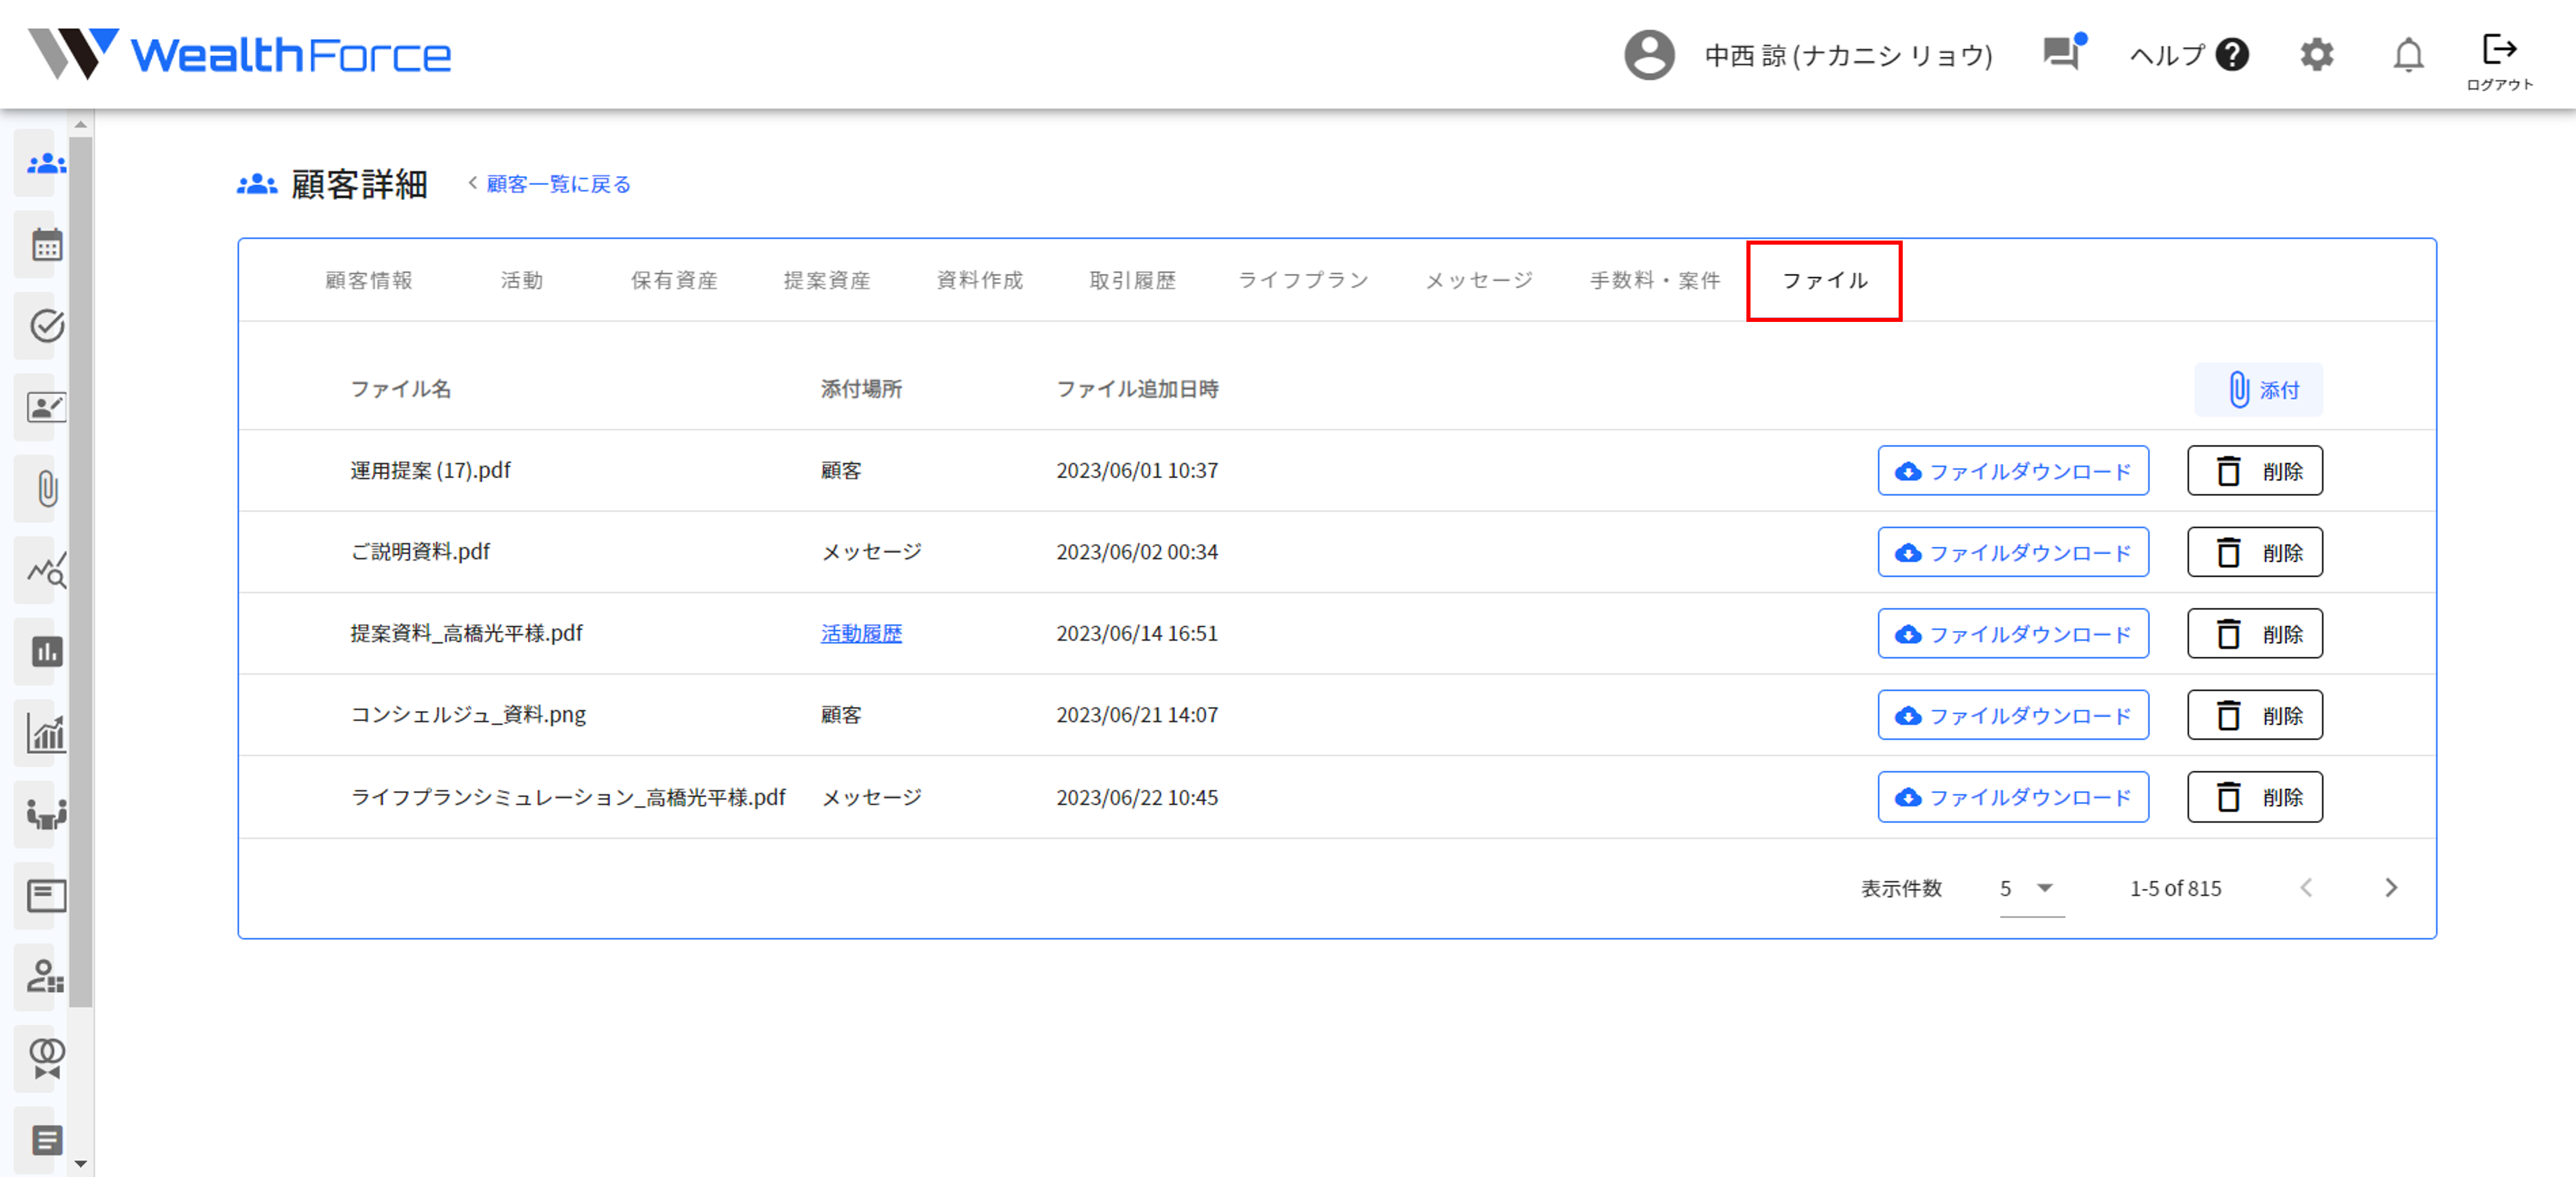This screenshot has width=2576, height=1177.
Task: Download 運用提案(17).pdf via ファイルダウンロード
Action: 2013,470
